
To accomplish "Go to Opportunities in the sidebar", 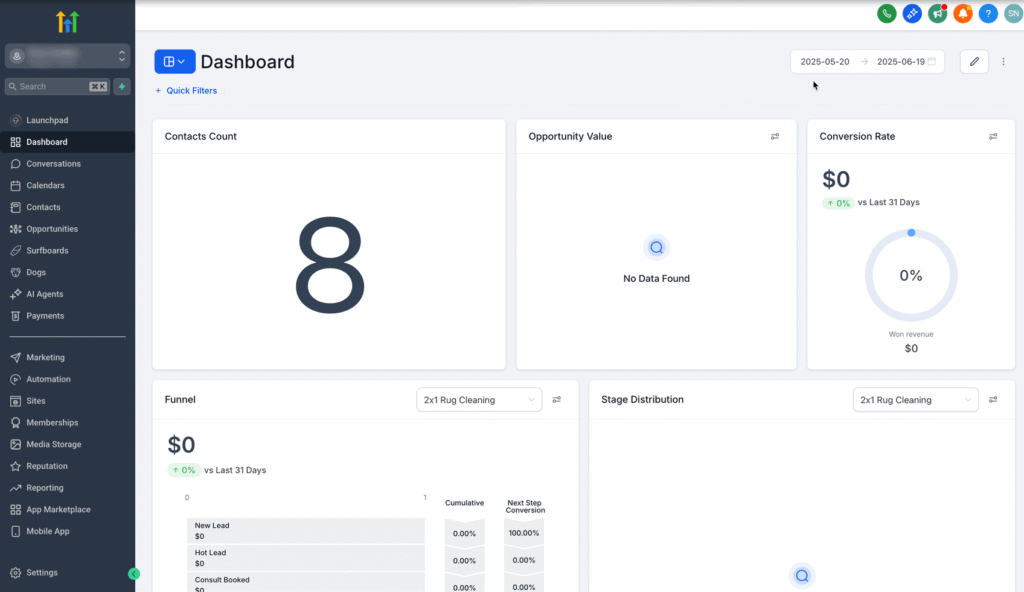I will click(52, 229).
